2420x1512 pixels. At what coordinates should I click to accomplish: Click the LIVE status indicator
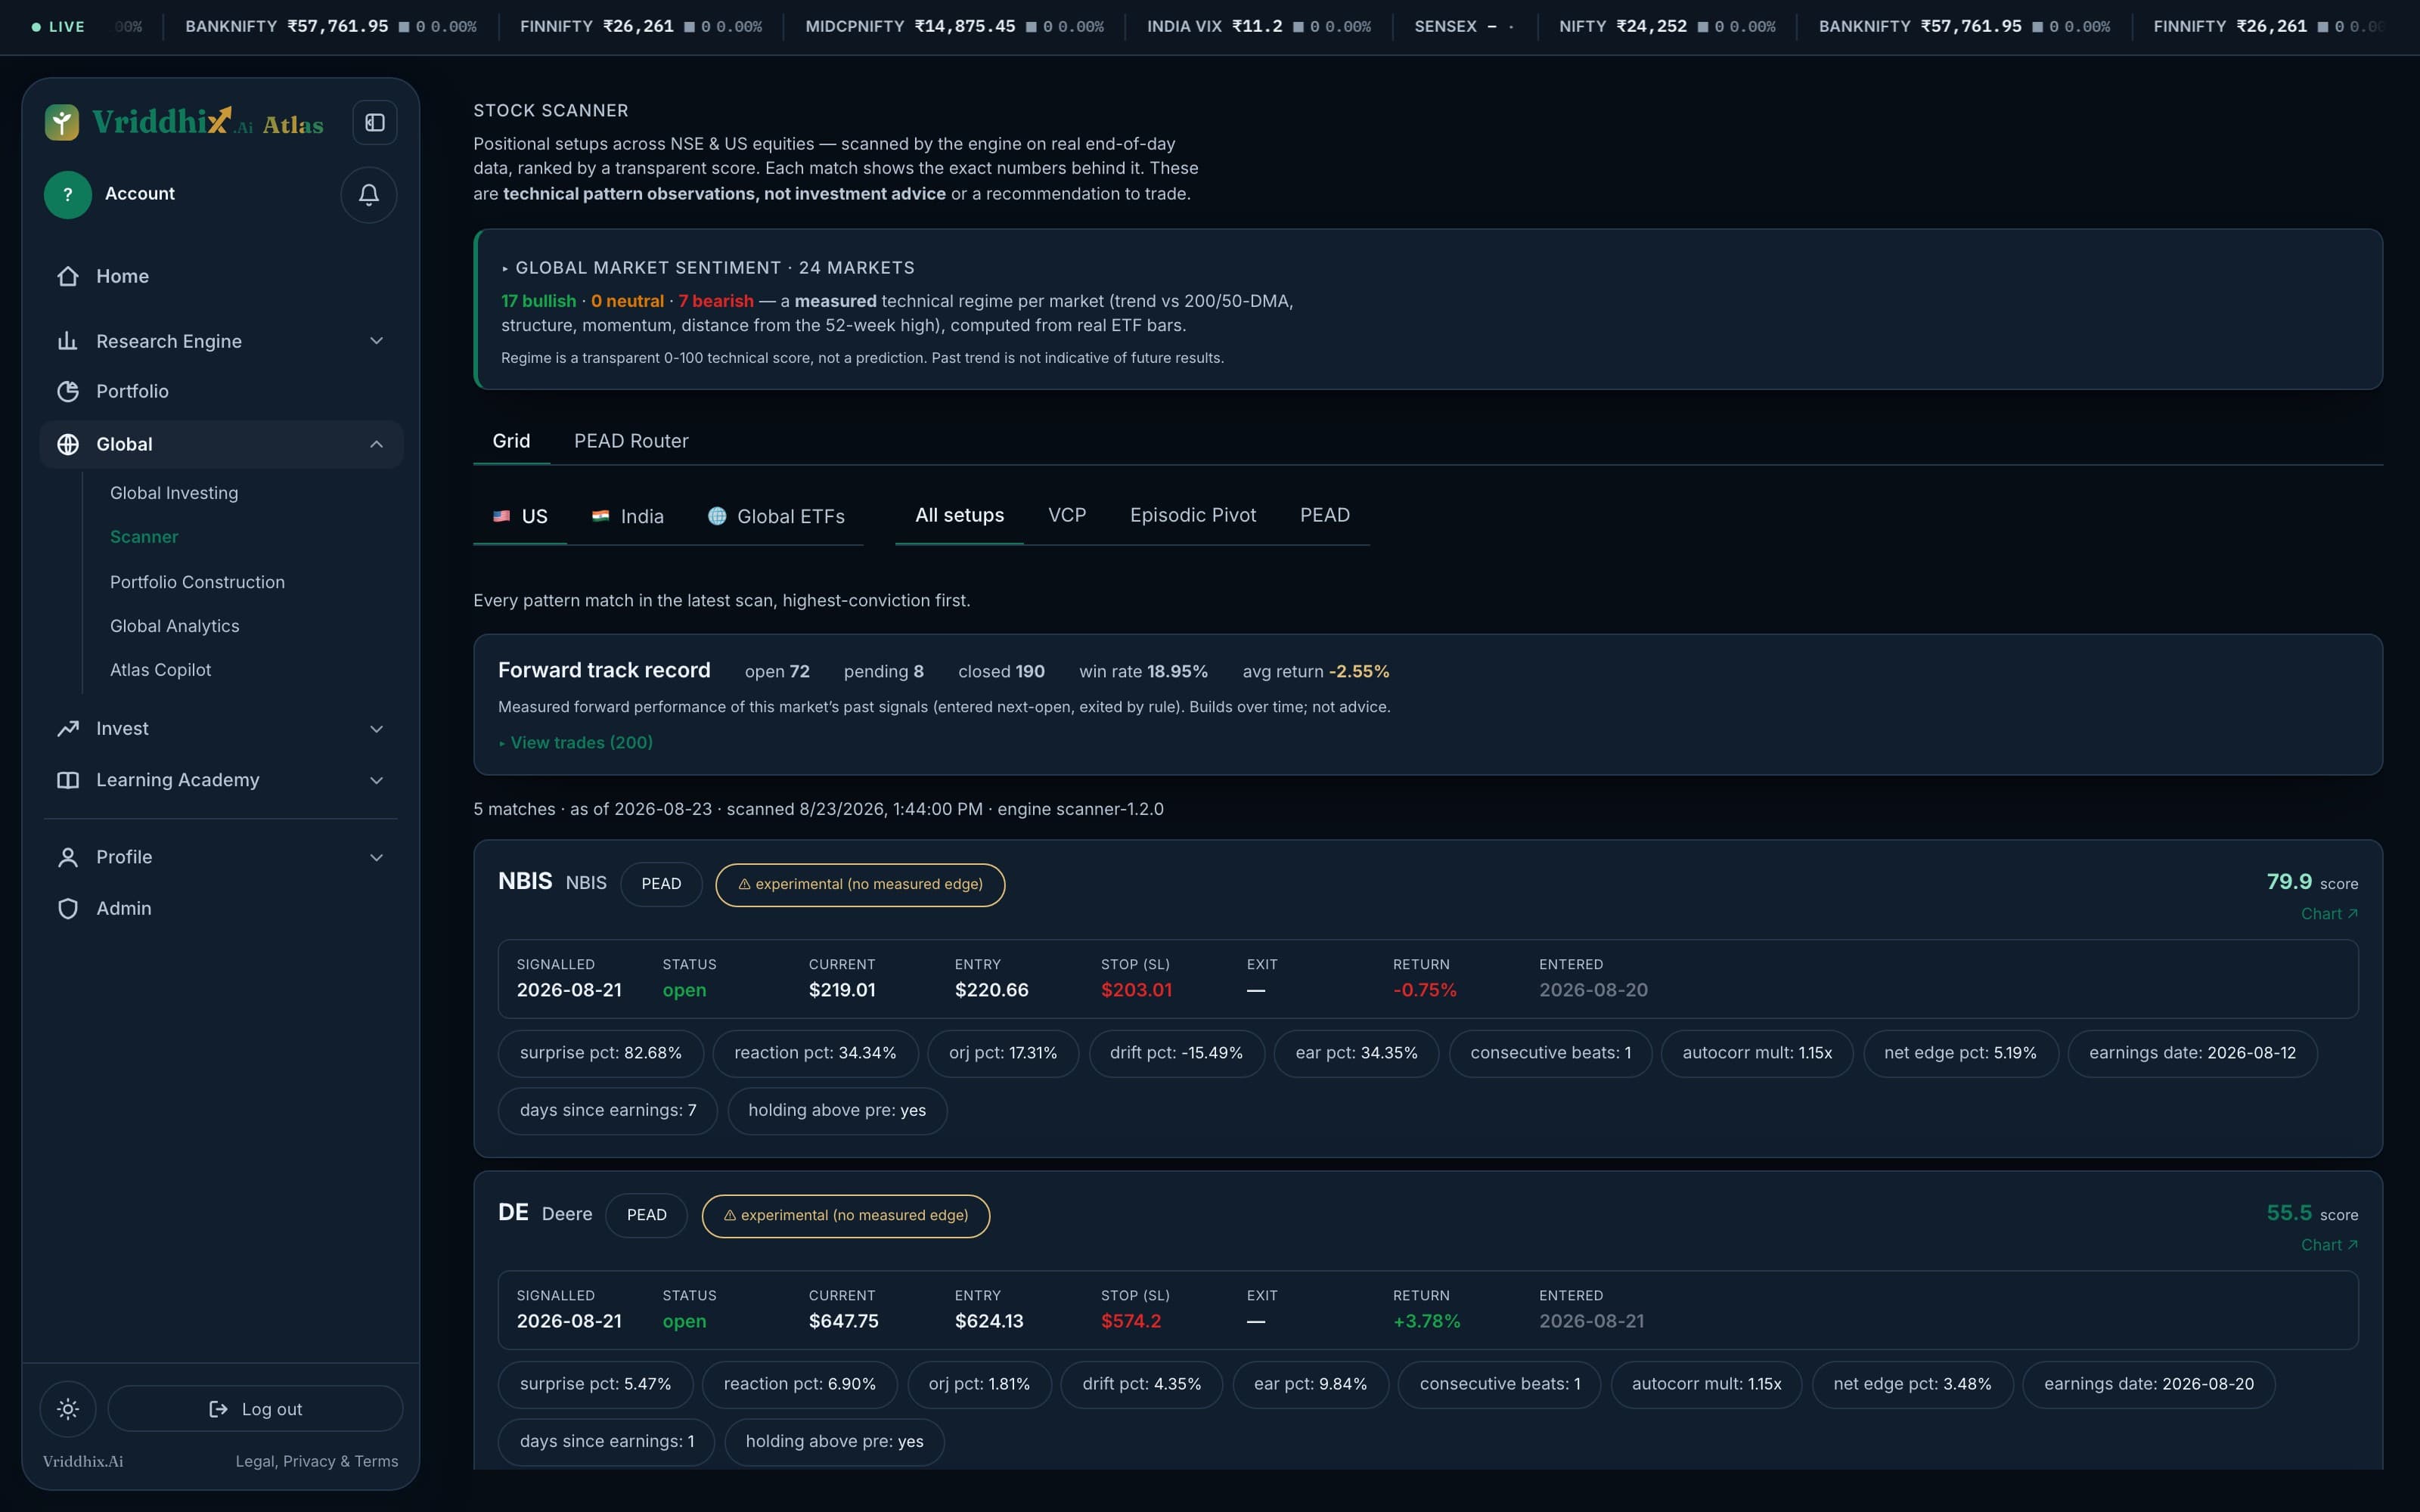58,27
